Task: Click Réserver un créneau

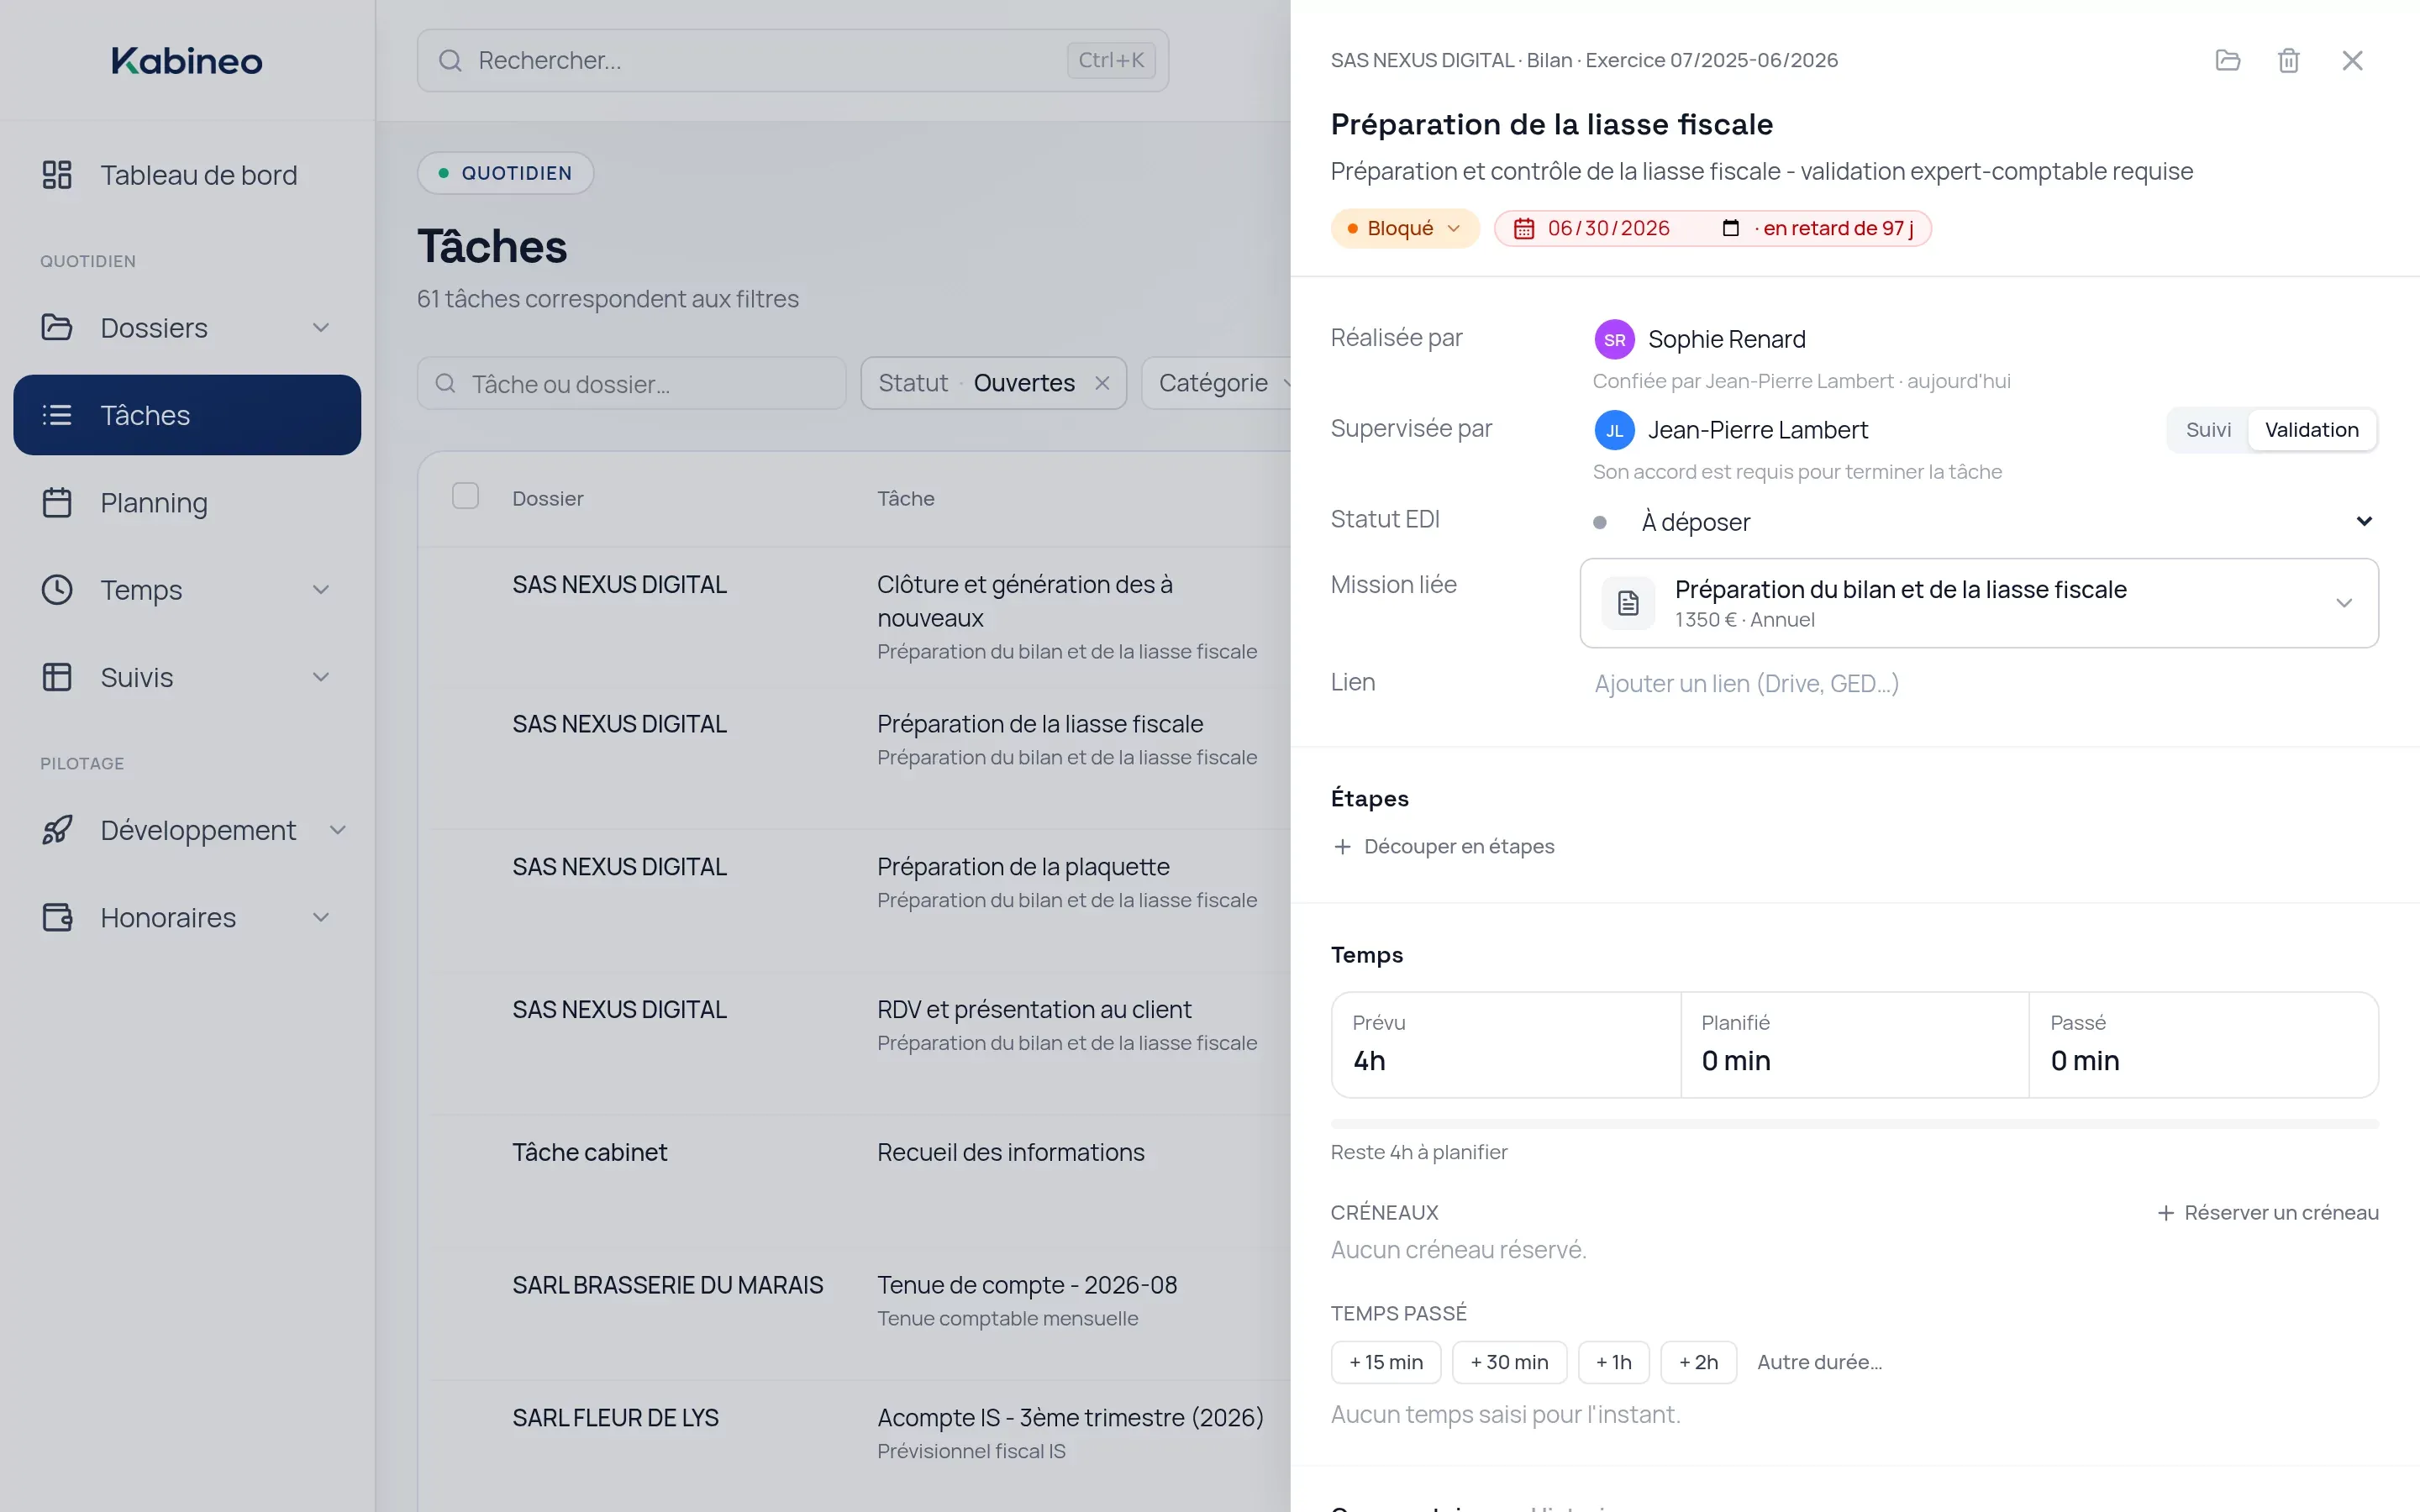Action: point(2267,1212)
